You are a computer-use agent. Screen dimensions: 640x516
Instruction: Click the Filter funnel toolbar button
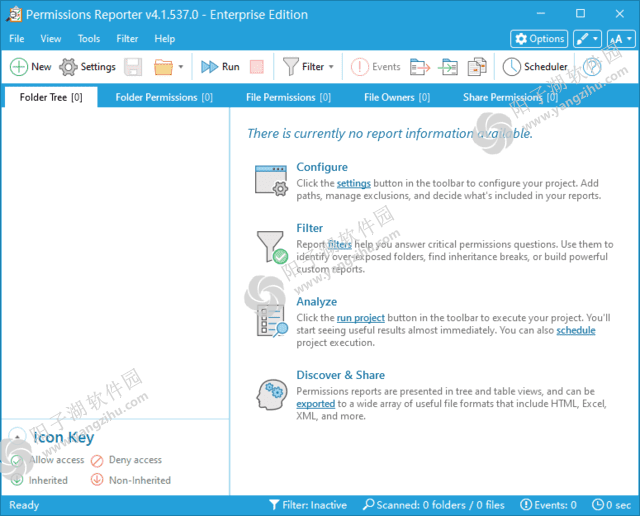click(304, 67)
